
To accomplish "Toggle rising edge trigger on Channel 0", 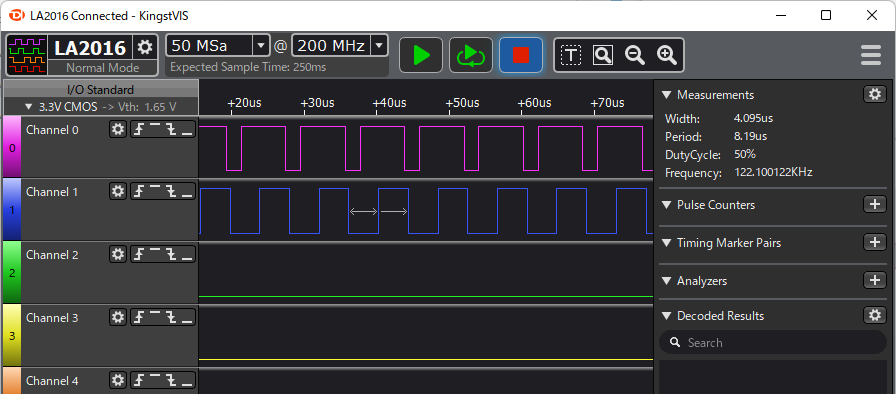I will click(139, 130).
